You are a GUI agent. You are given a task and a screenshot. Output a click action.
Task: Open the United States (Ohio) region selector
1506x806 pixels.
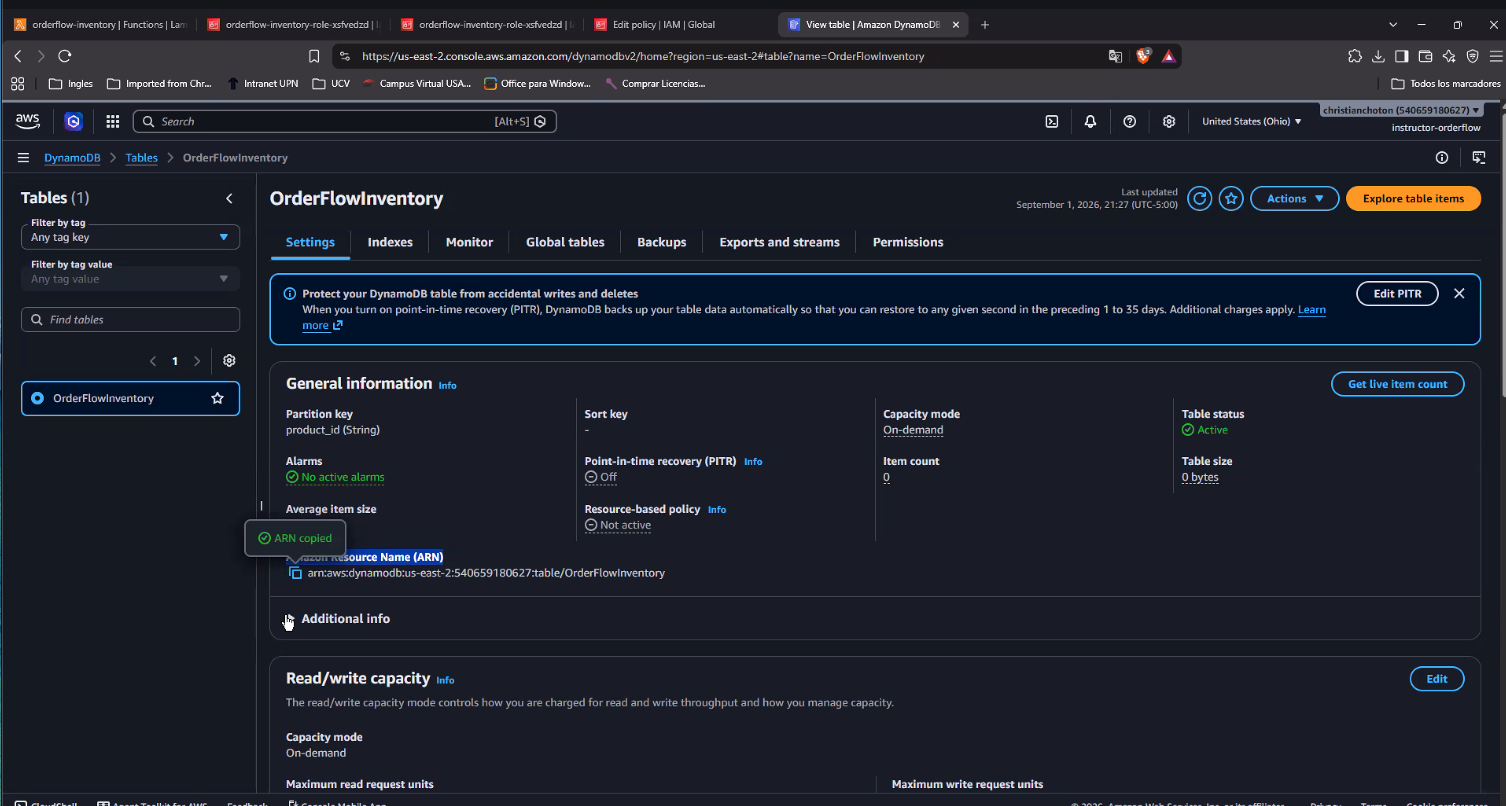pos(1252,121)
